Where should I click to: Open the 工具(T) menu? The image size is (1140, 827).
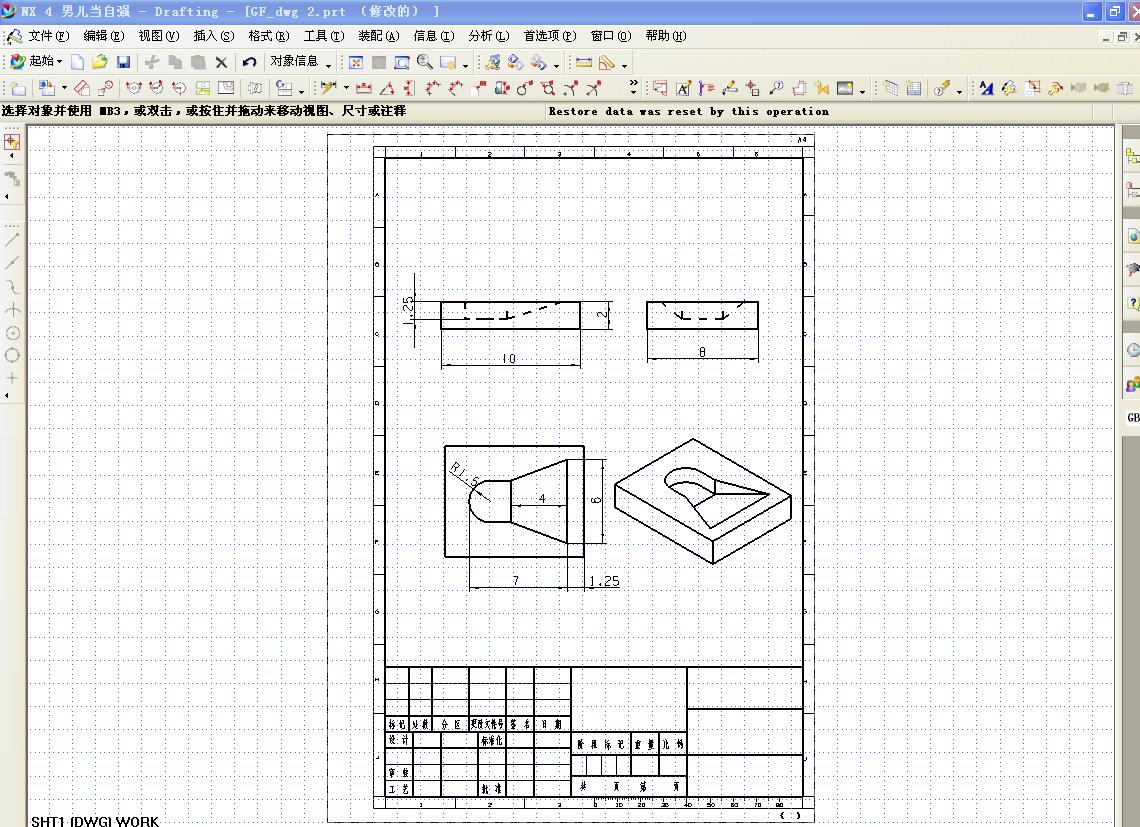[x=324, y=36]
